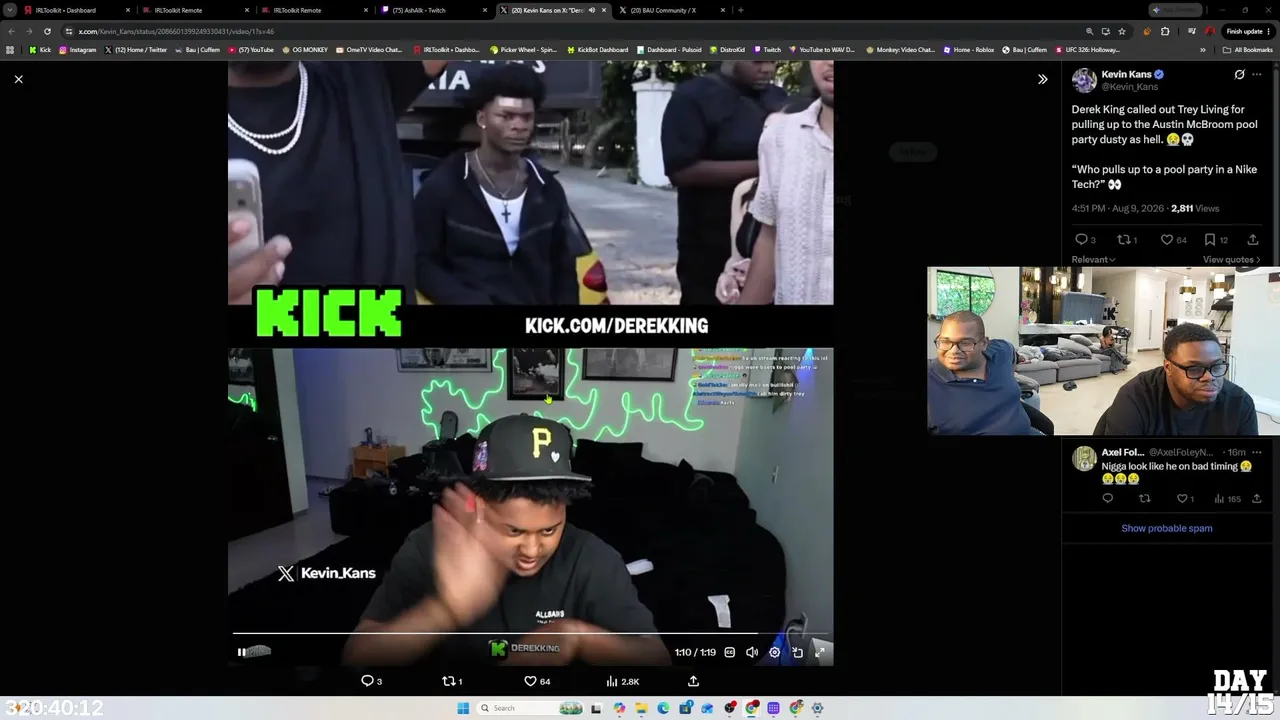The height and width of the screenshot is (720, 1280).
Task: Show probable spam replies
Action: [x=1167, y=528]
